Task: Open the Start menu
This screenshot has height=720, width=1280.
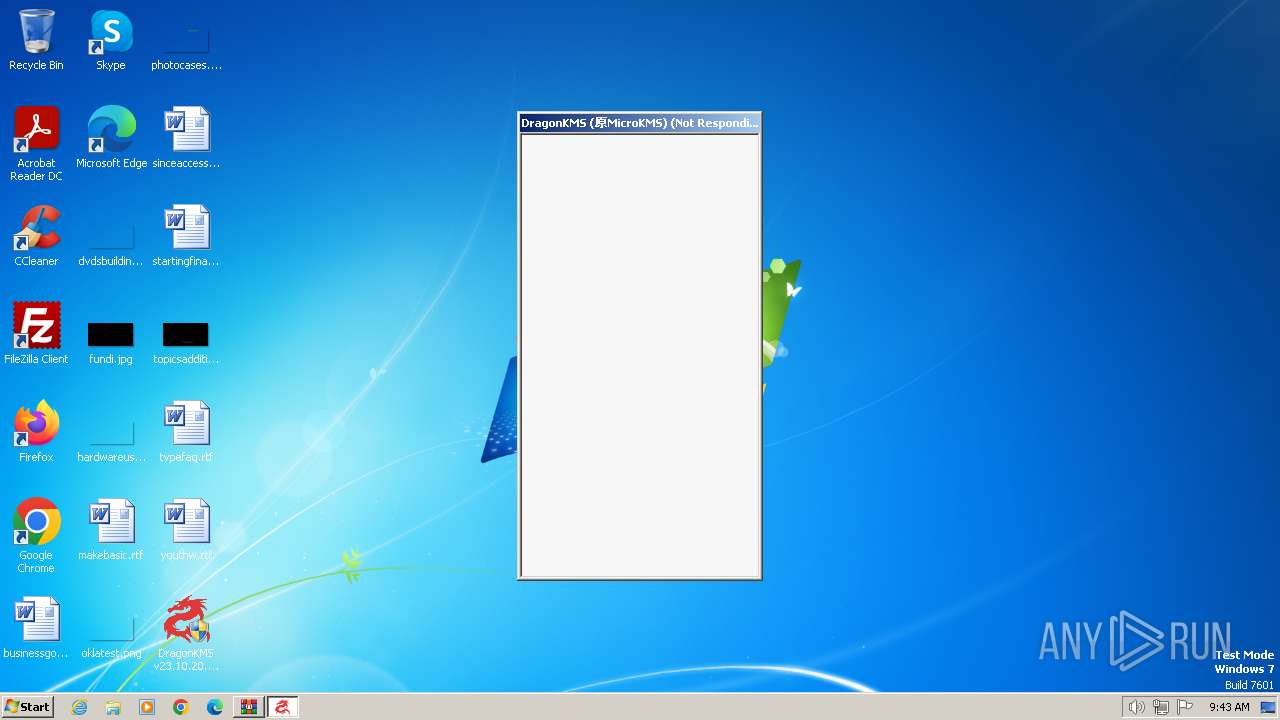Action: pyautogui.click(x=27, y=707)
